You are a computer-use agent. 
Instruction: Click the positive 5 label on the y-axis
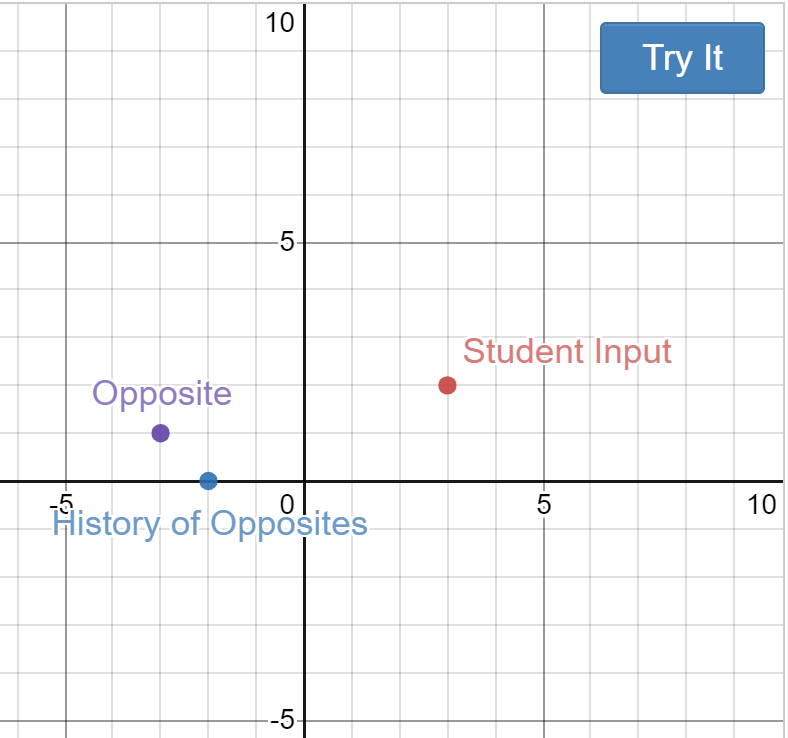point(286,242)
